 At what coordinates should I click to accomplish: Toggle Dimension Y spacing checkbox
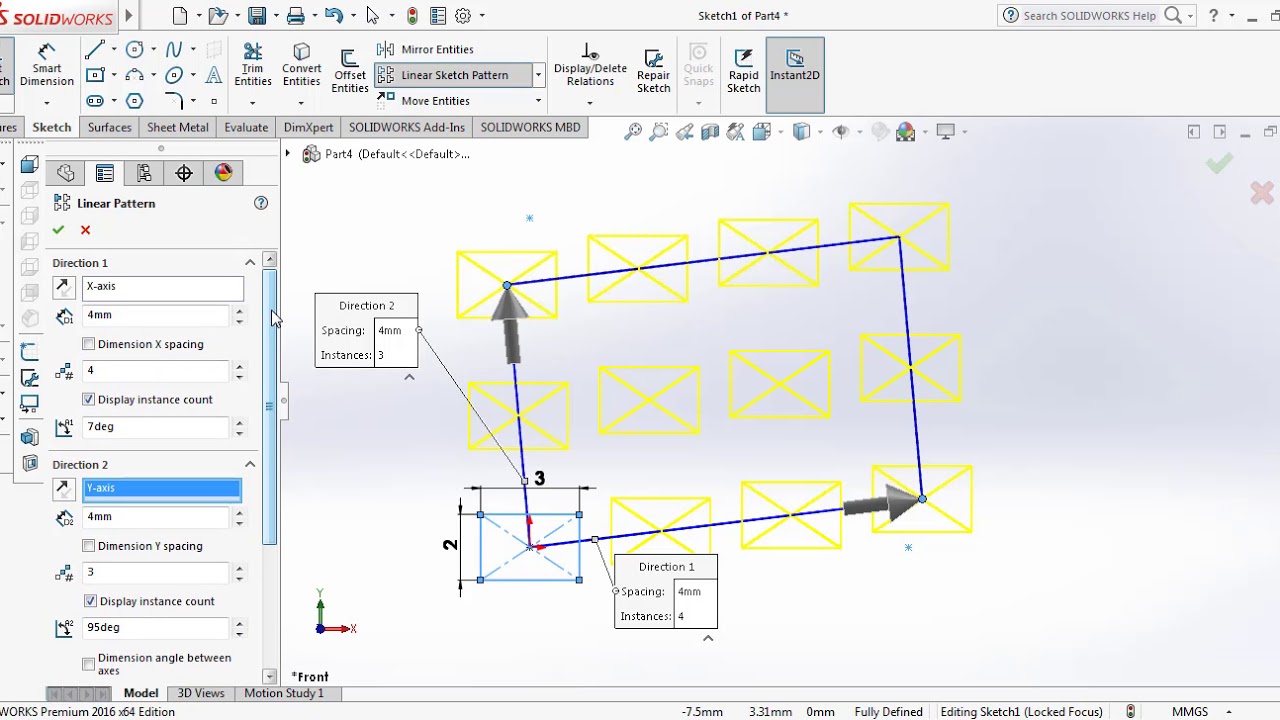click(x=89, y=546)
